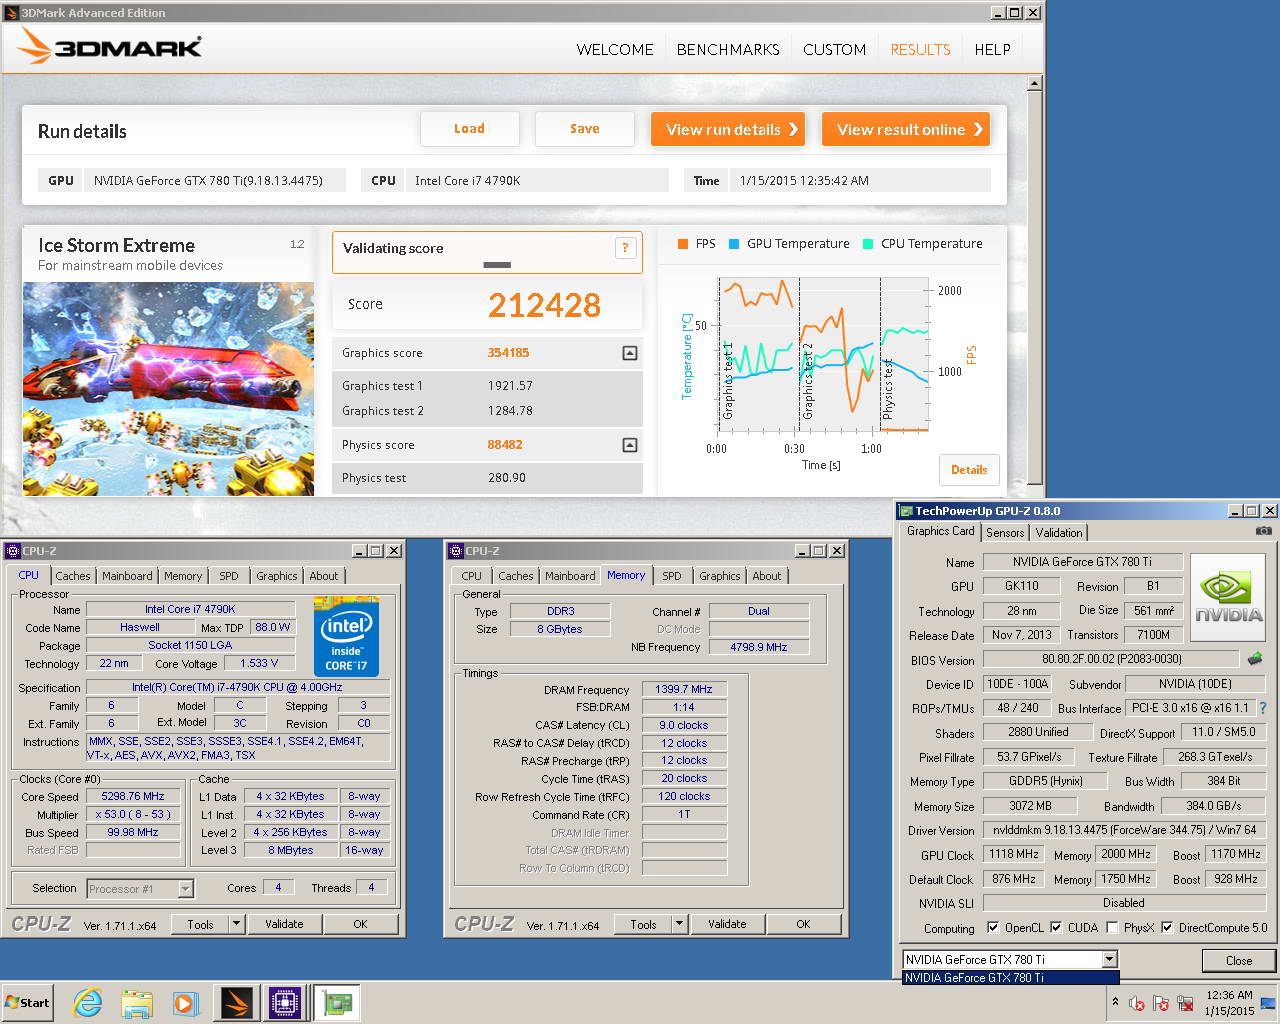Open About tab in Memory CPU-Z window
Screen dimensions: 1280x1024
pos(767,576)
